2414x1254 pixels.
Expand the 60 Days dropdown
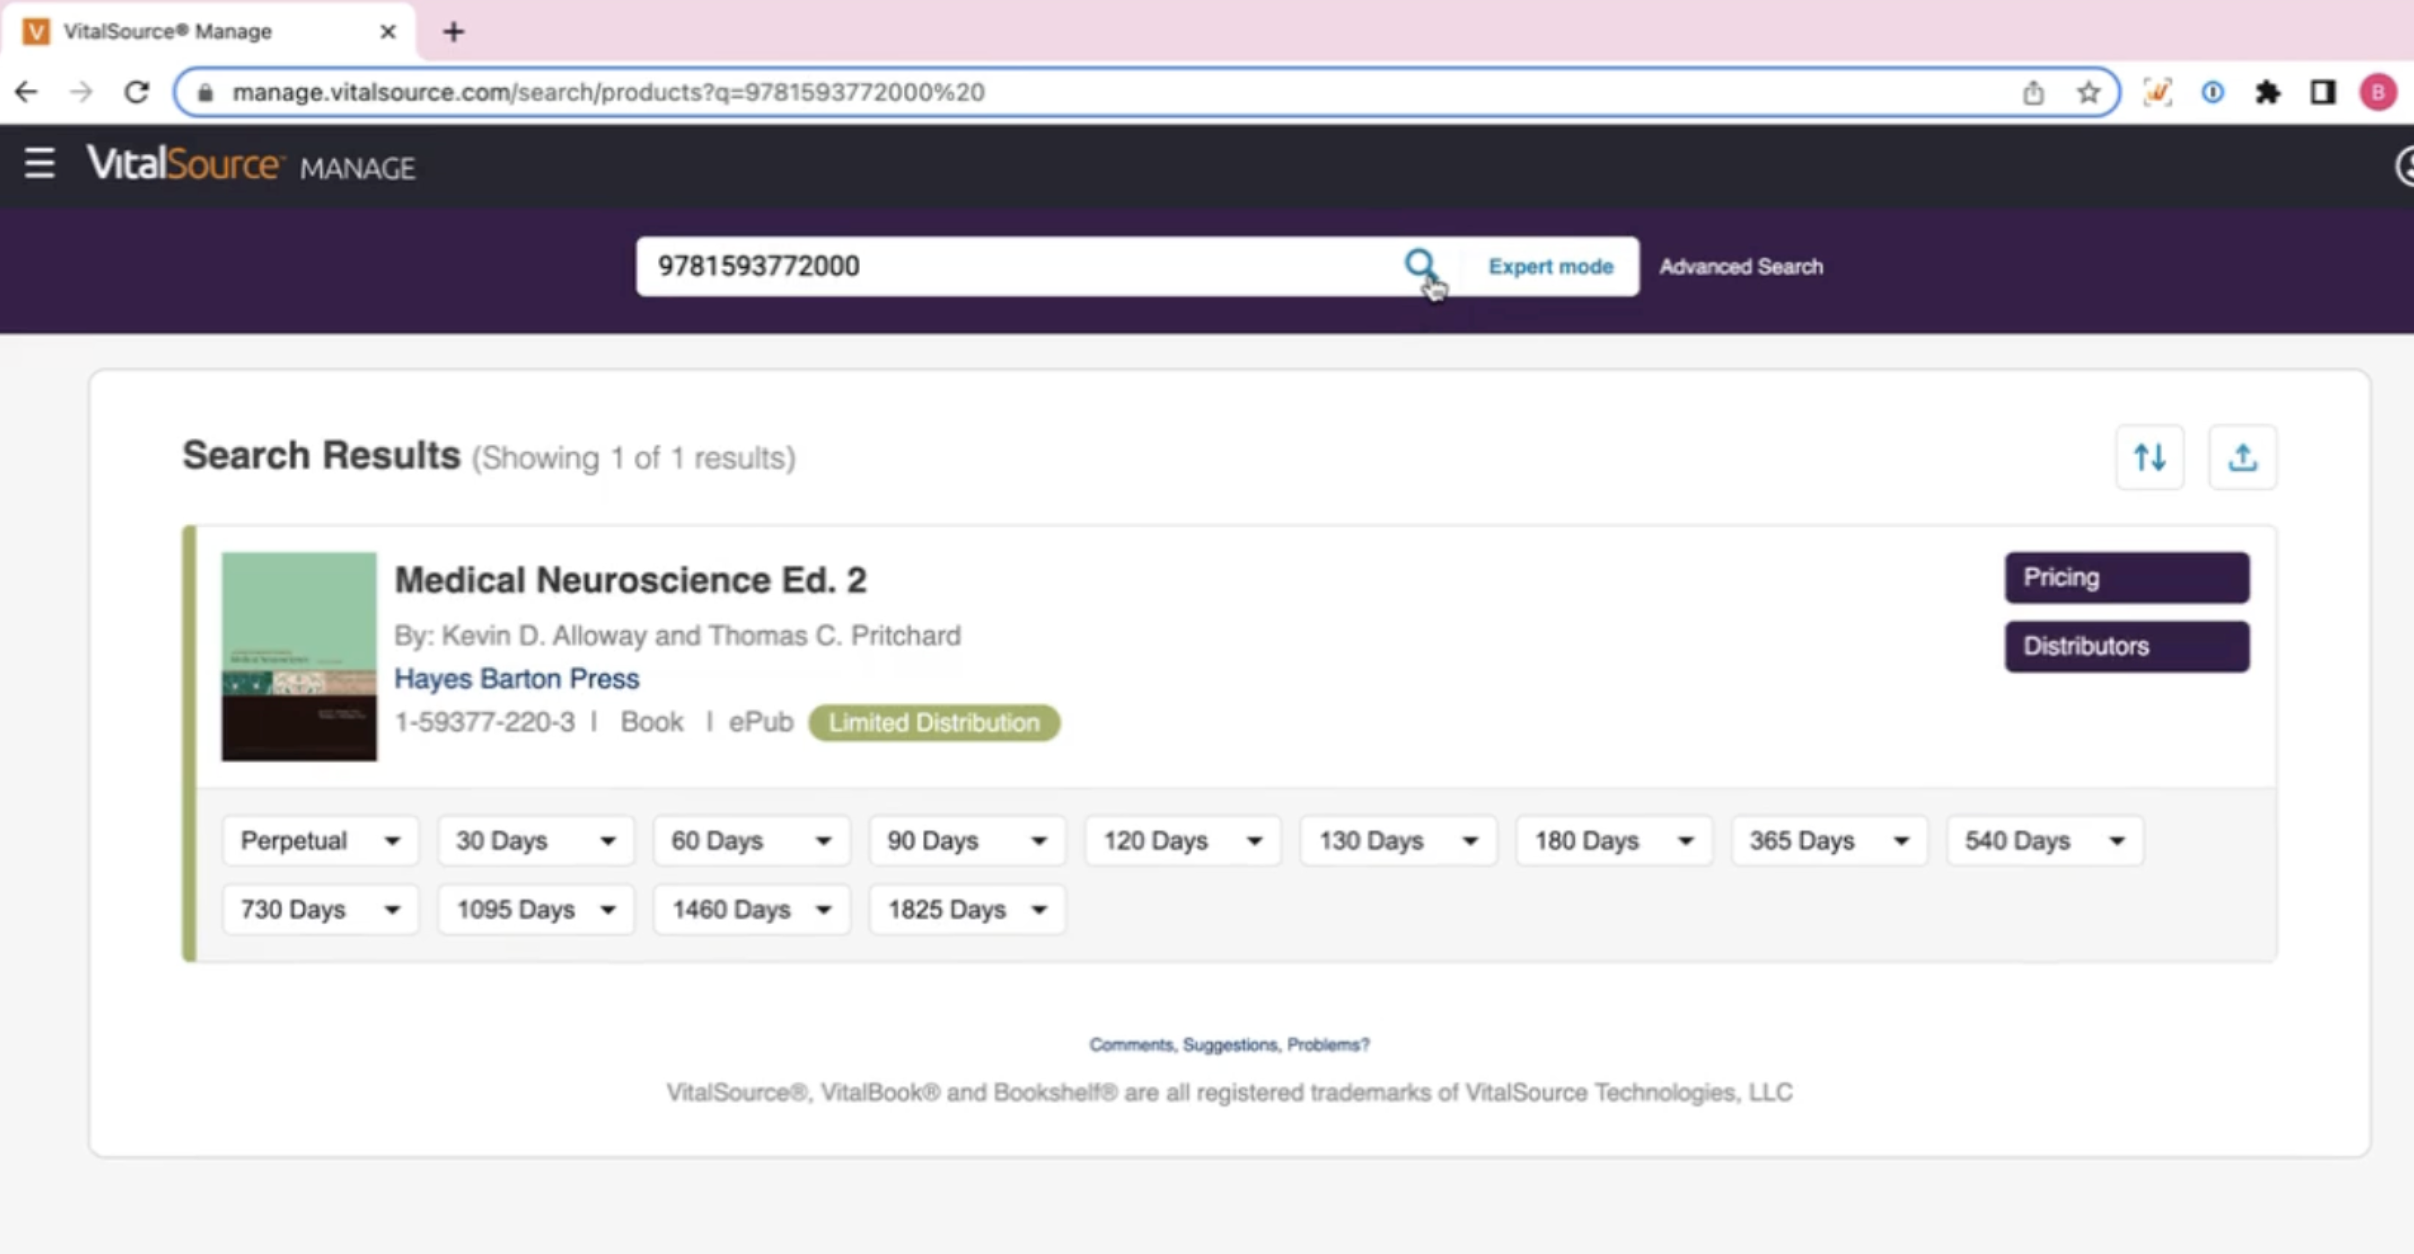[751, 841]
